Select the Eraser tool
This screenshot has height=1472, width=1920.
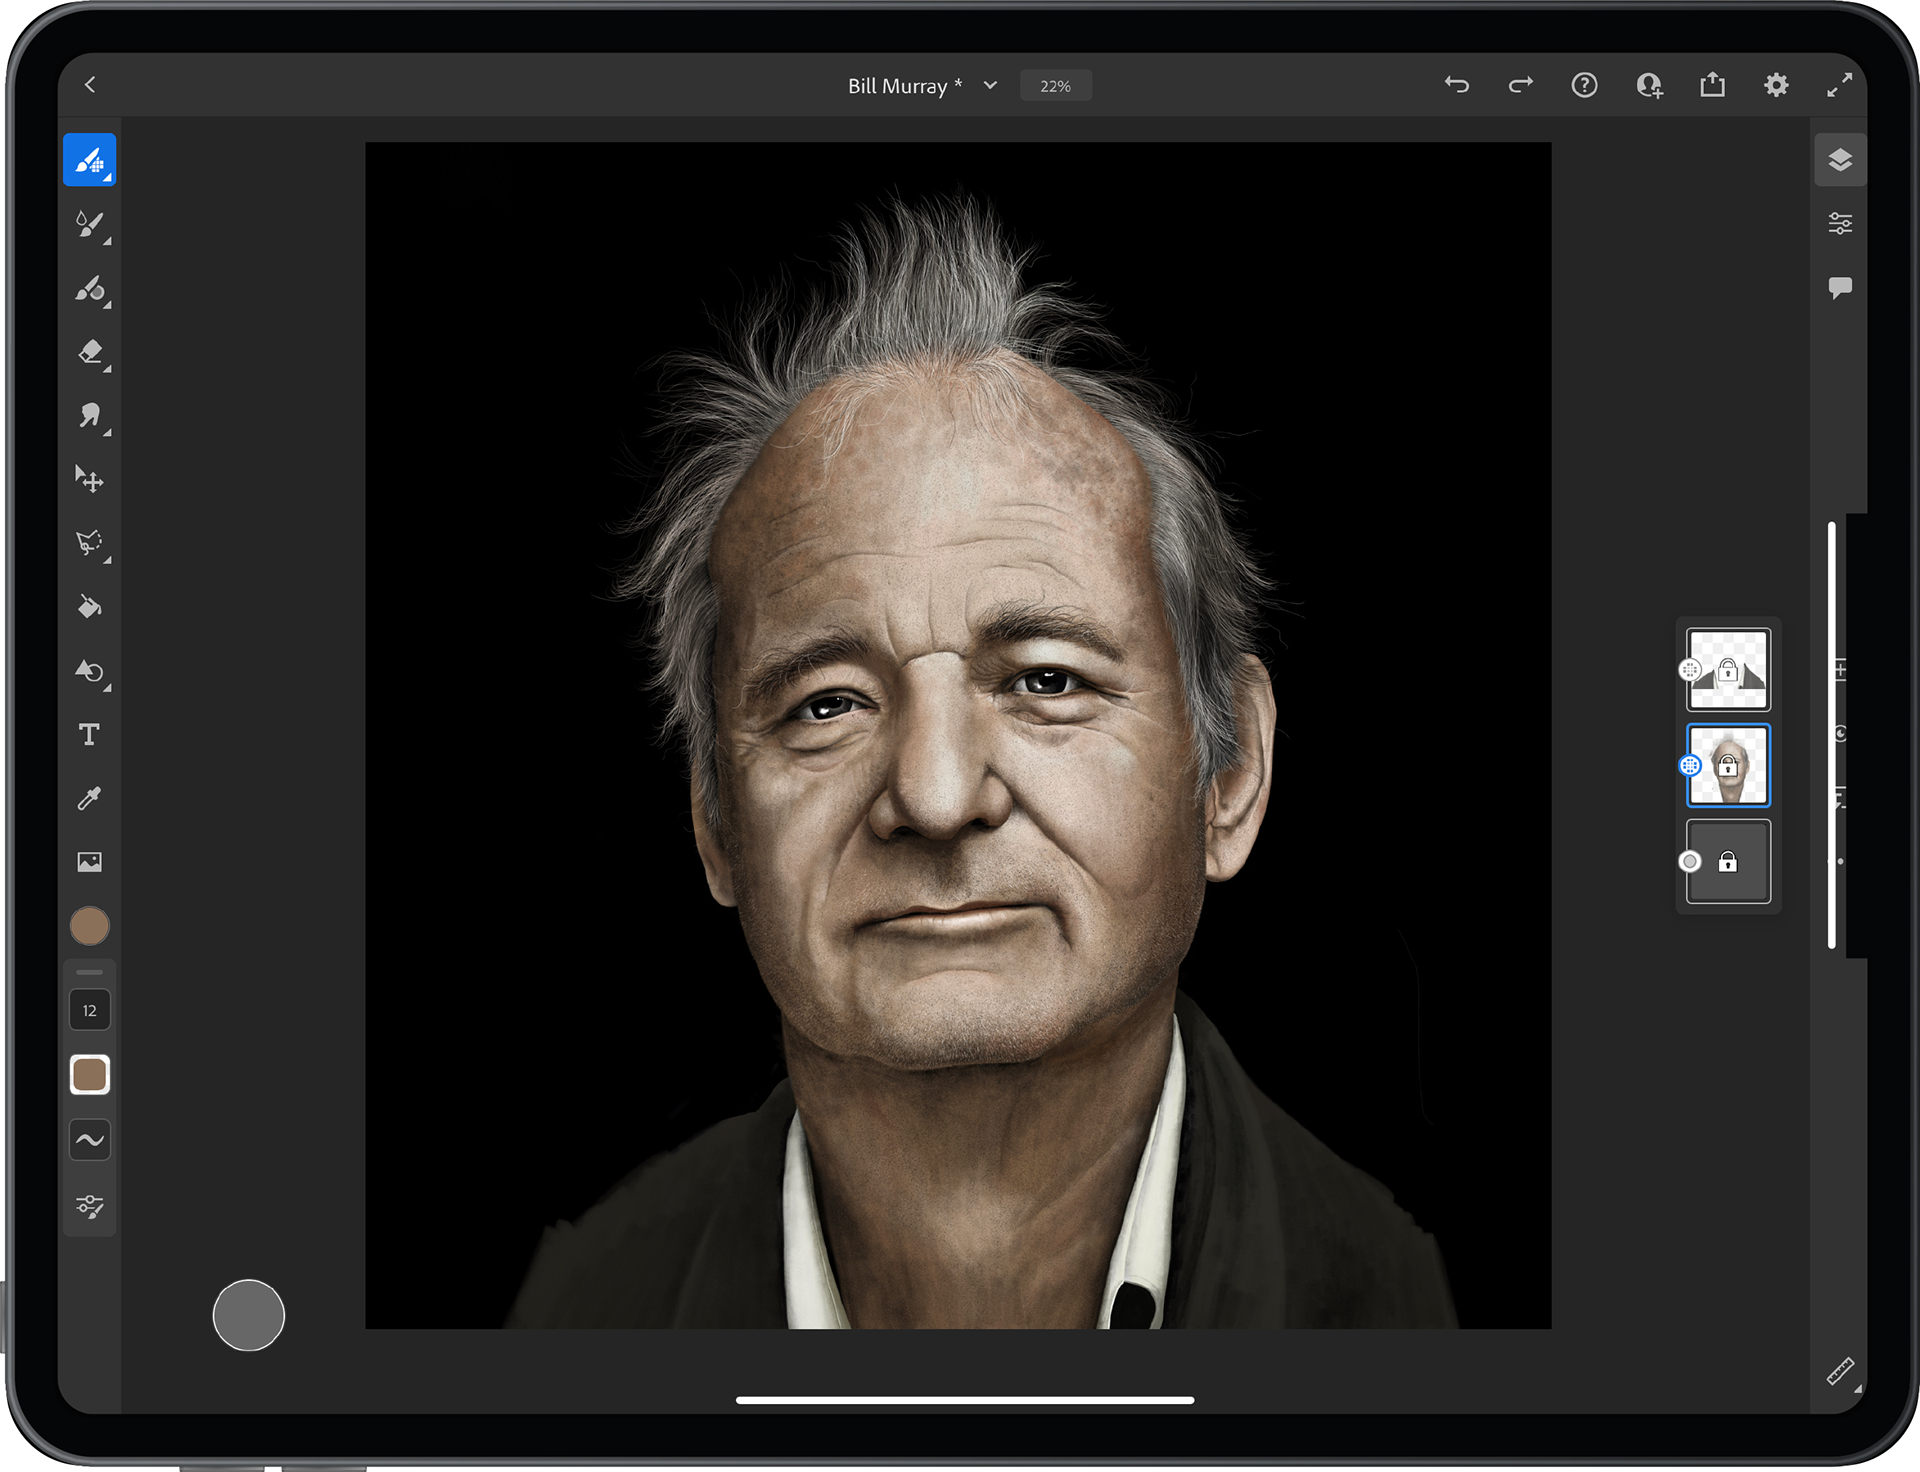pos(89,352)
